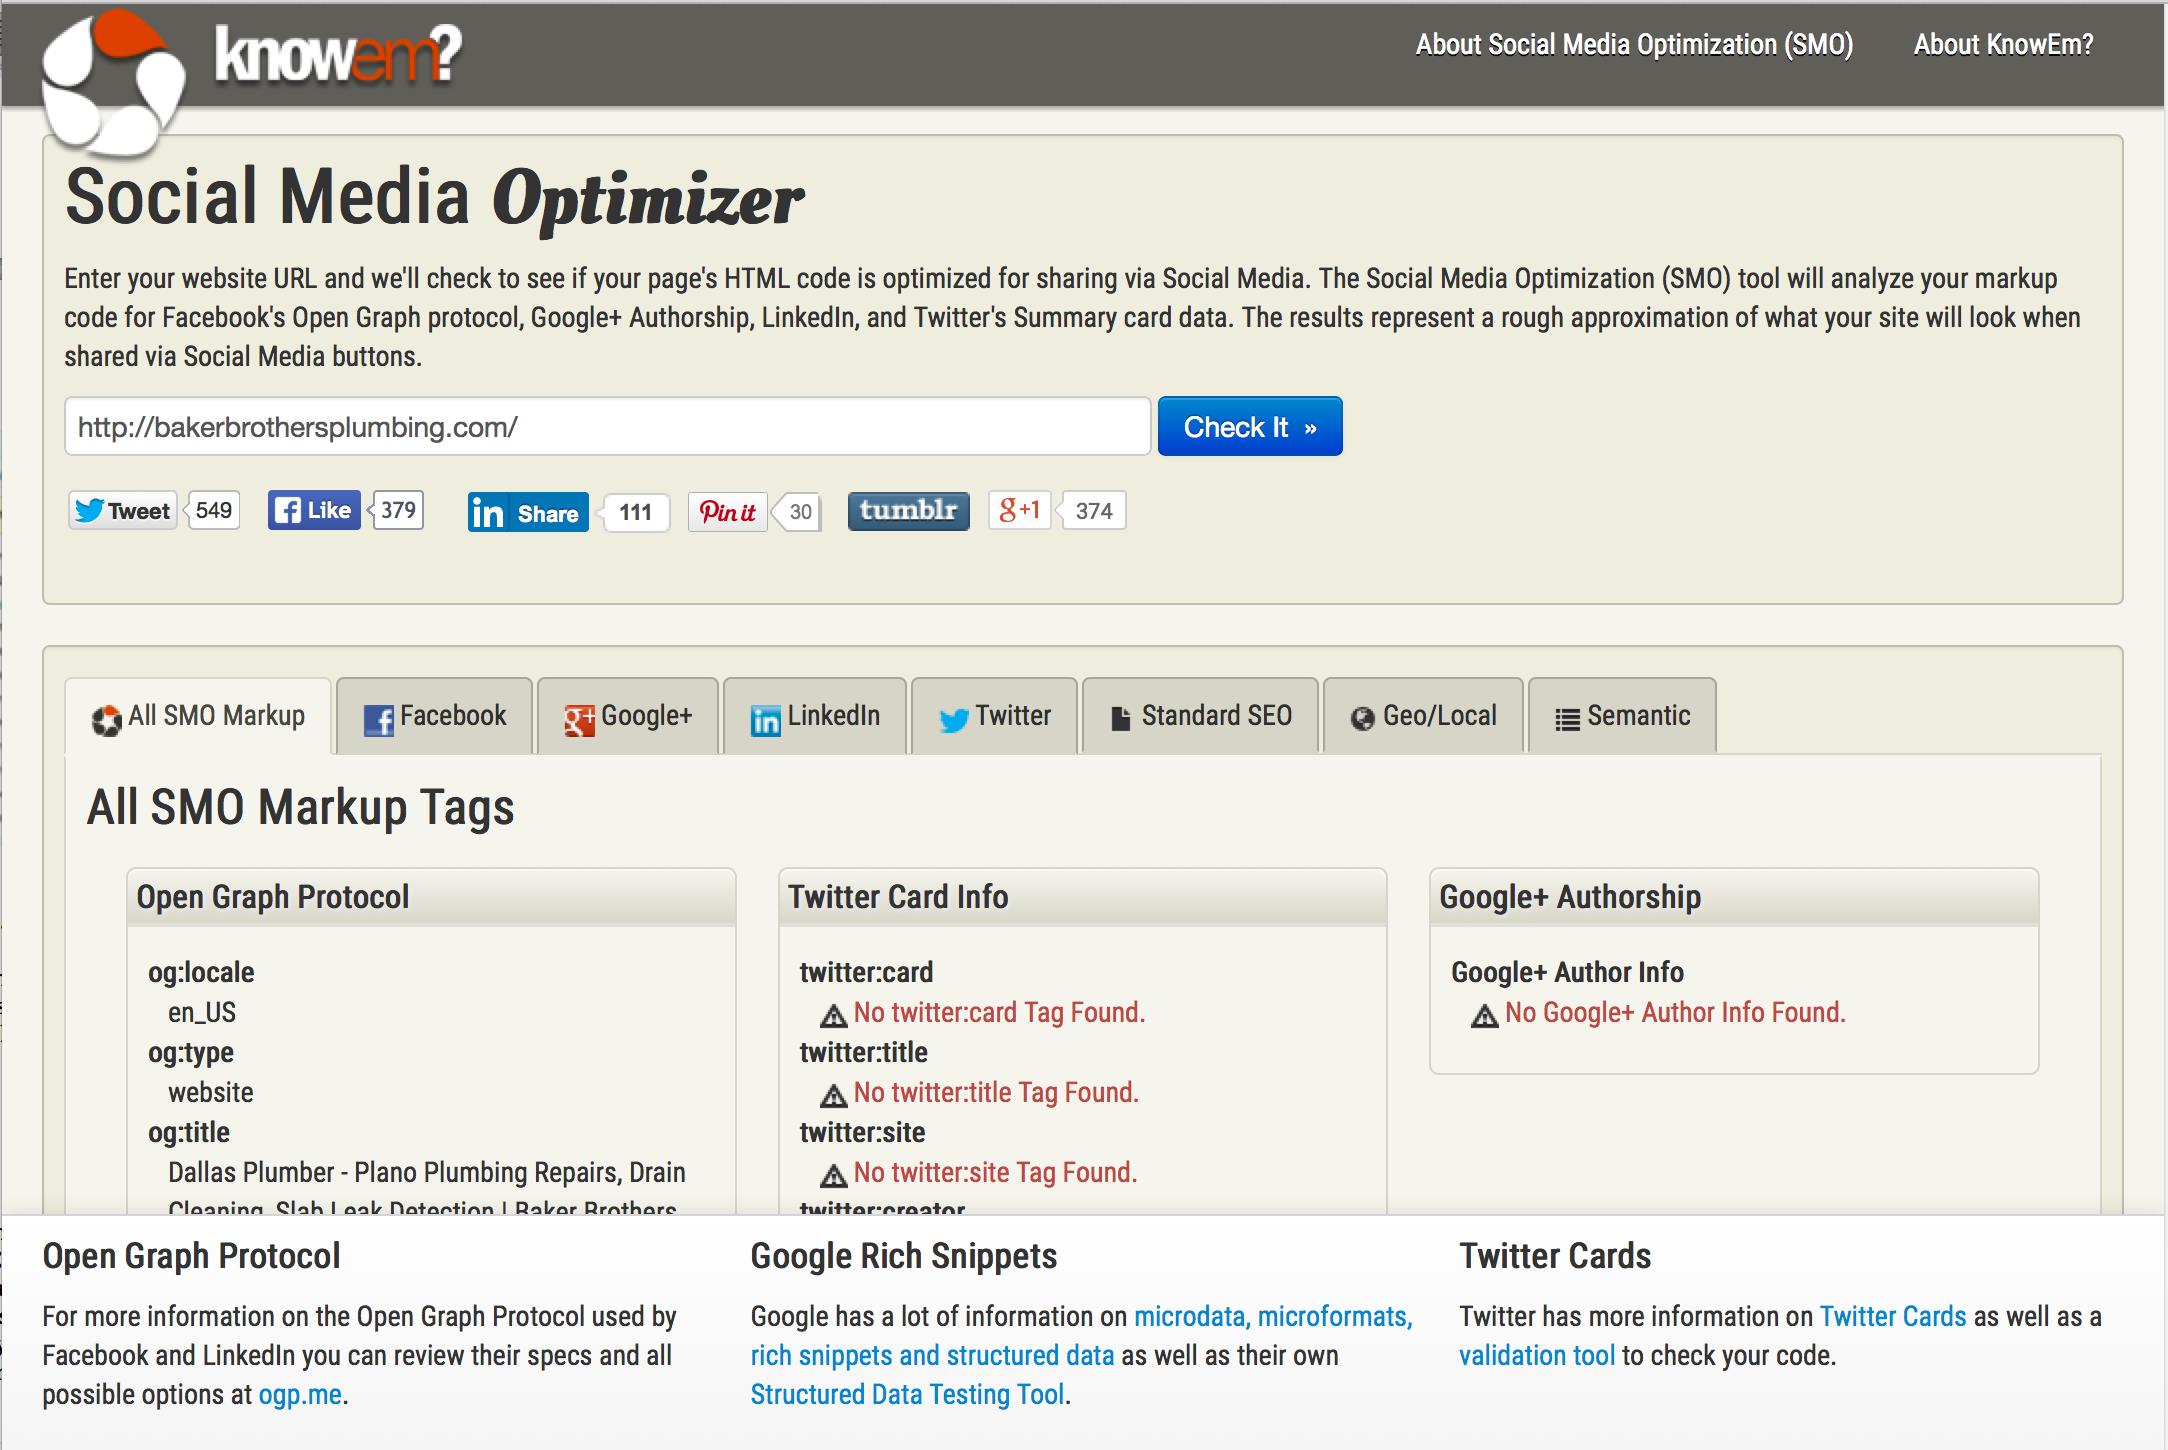Click the website value under og:type
The image size is (2168, 1450).
(x=211, y=1092)
